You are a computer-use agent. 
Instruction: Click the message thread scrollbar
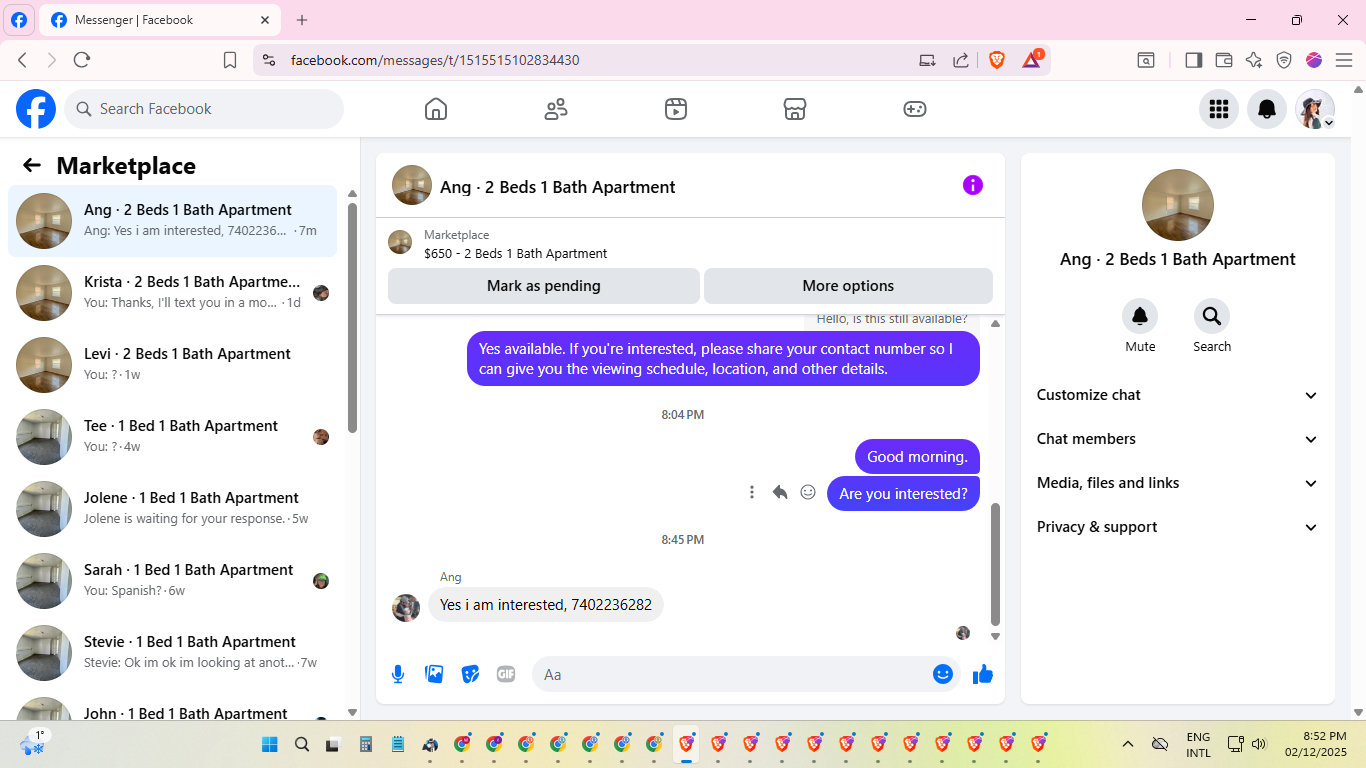995,564
